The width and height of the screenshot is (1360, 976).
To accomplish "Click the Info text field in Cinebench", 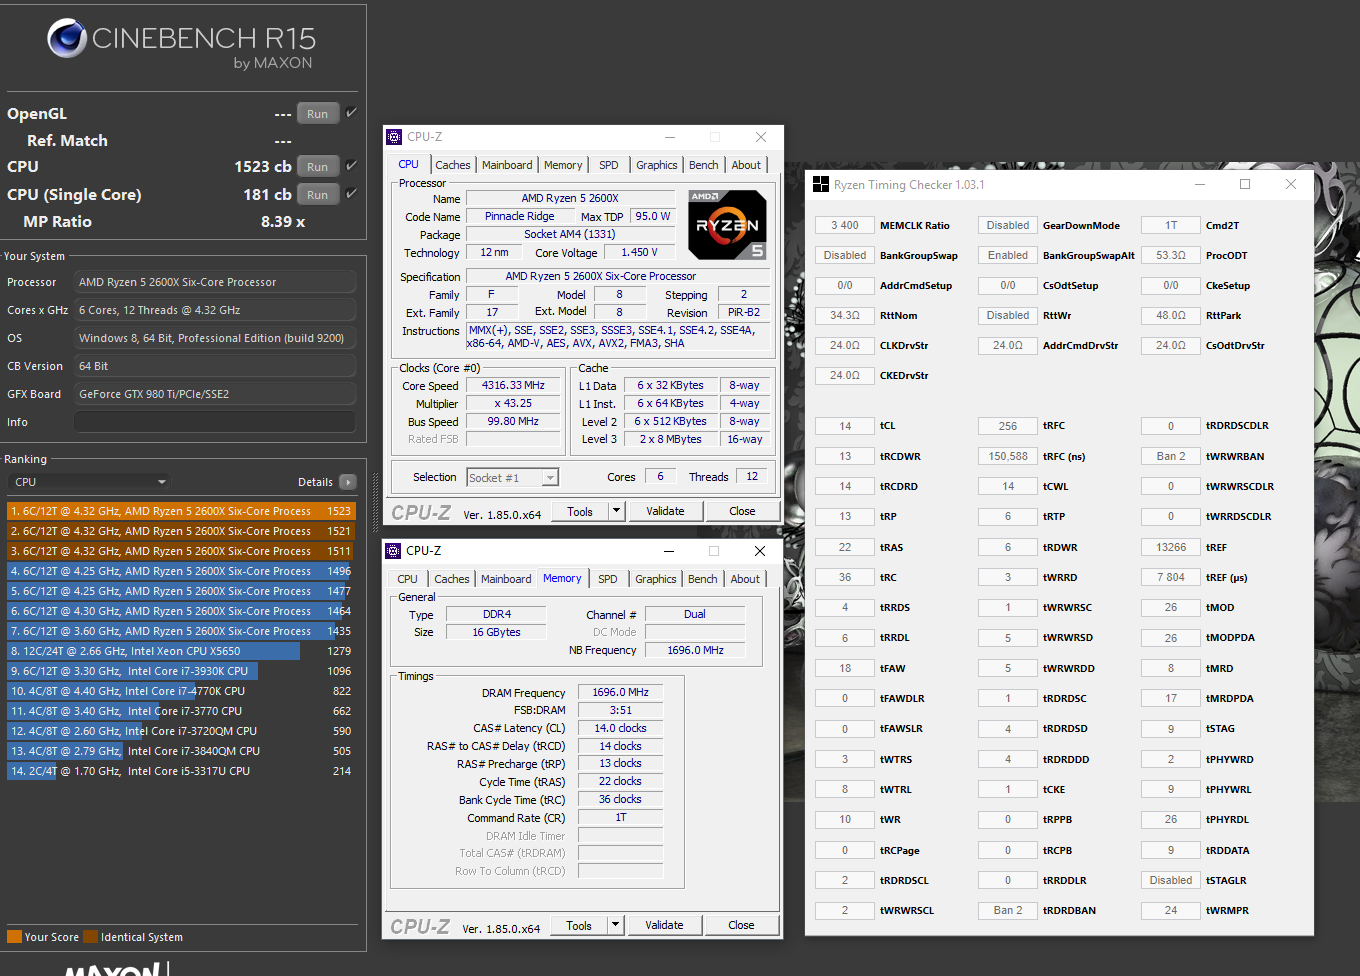I will click(x=215, y=422).
